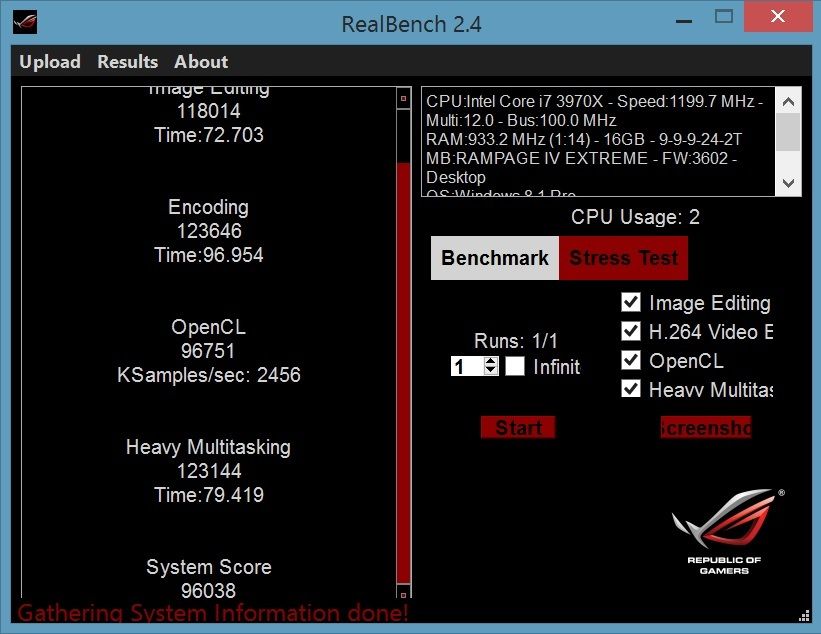Click the 'CPU Usage: 2' label
The width and height of the screenshot is (821, 634).
coord(635,217)
